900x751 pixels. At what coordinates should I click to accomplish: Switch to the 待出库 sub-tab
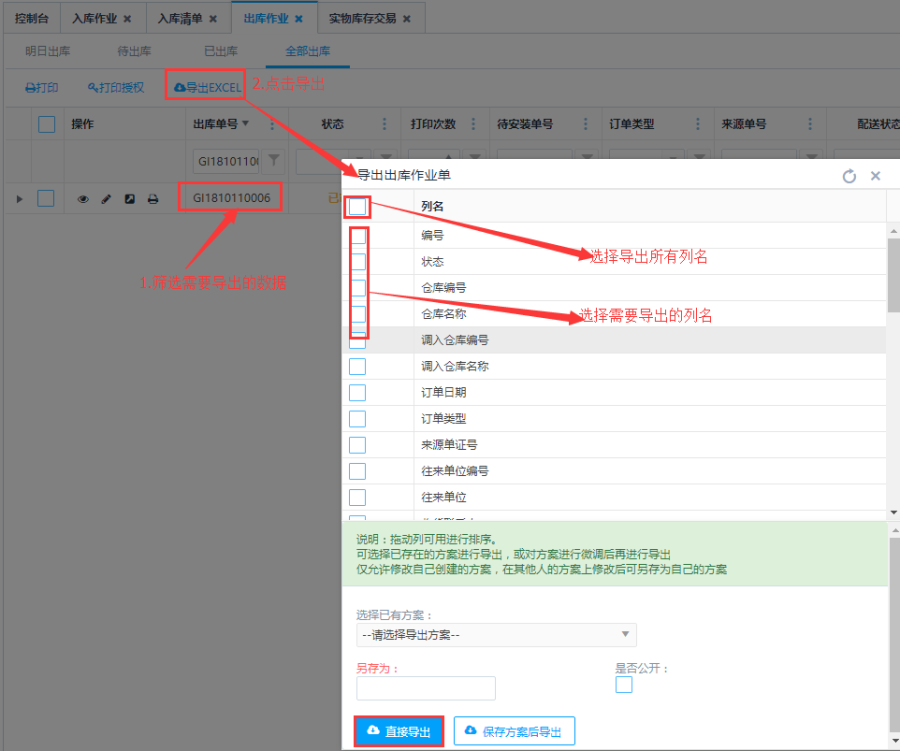134,51
